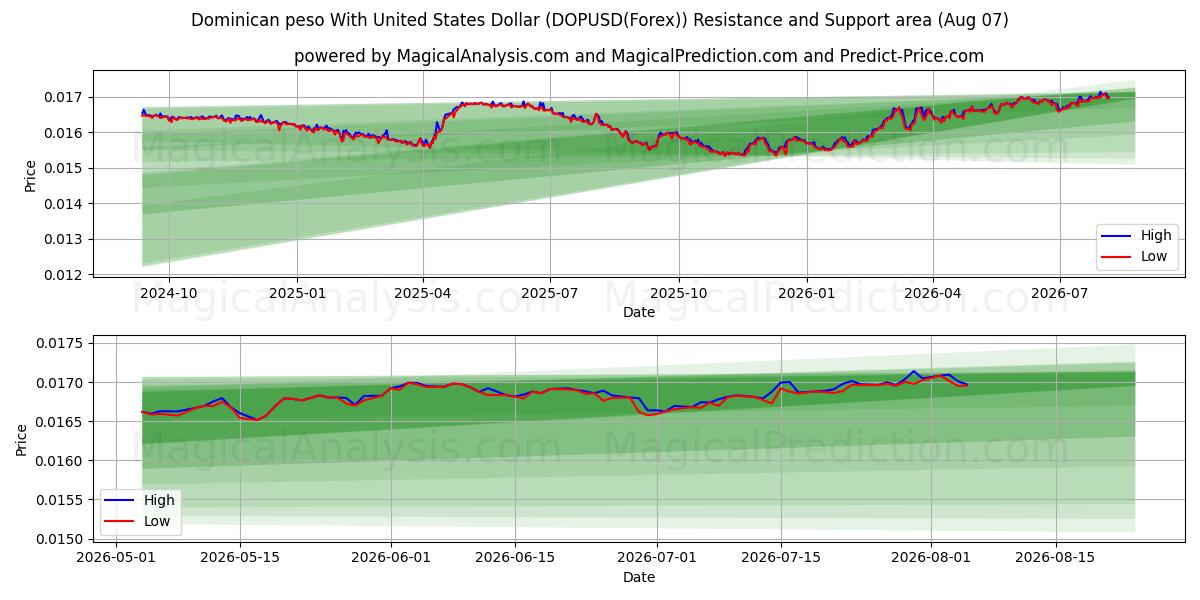Click the '2024-10' x-axis tick label
This screenshot has height=600, width=1200.
pyautogui.click(x=168, y=293)
